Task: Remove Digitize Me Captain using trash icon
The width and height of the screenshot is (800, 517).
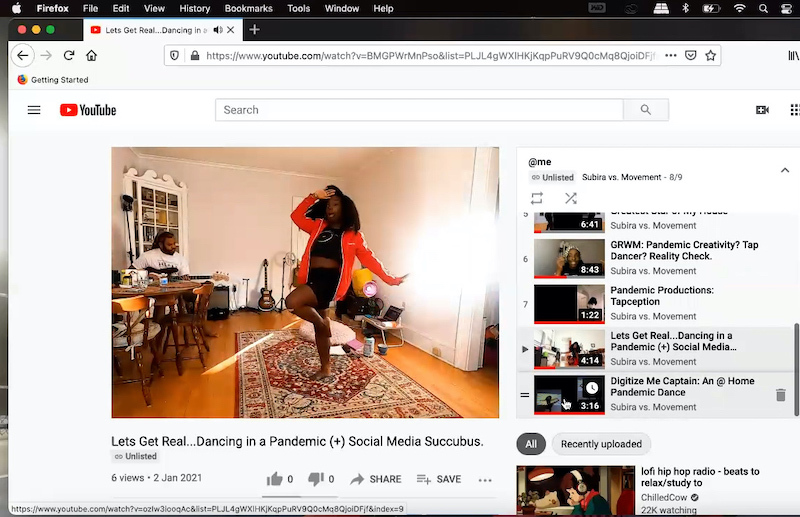Action: [781, 396]
